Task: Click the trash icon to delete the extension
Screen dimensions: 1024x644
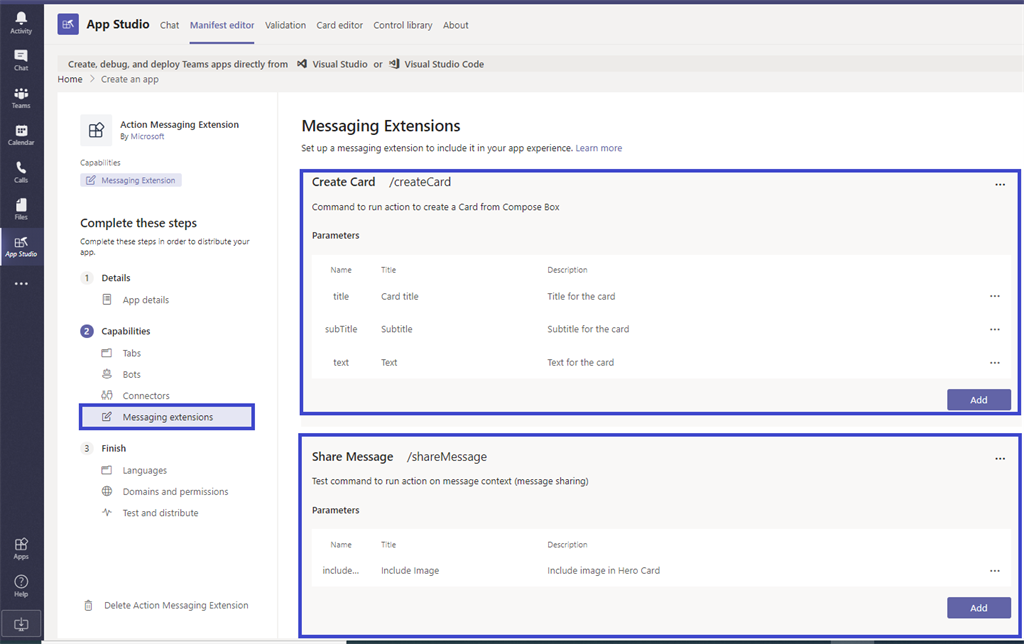Action: [90, 605]
